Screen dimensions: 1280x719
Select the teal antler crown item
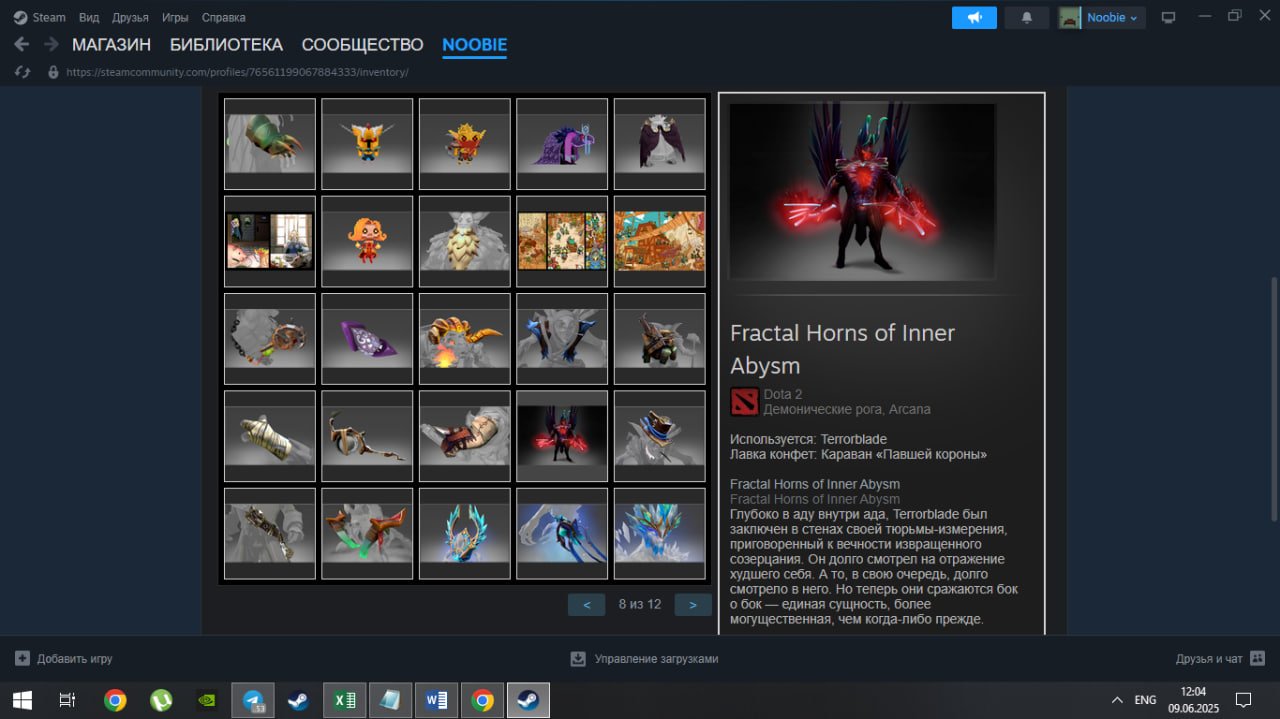(x=465, y=533)
